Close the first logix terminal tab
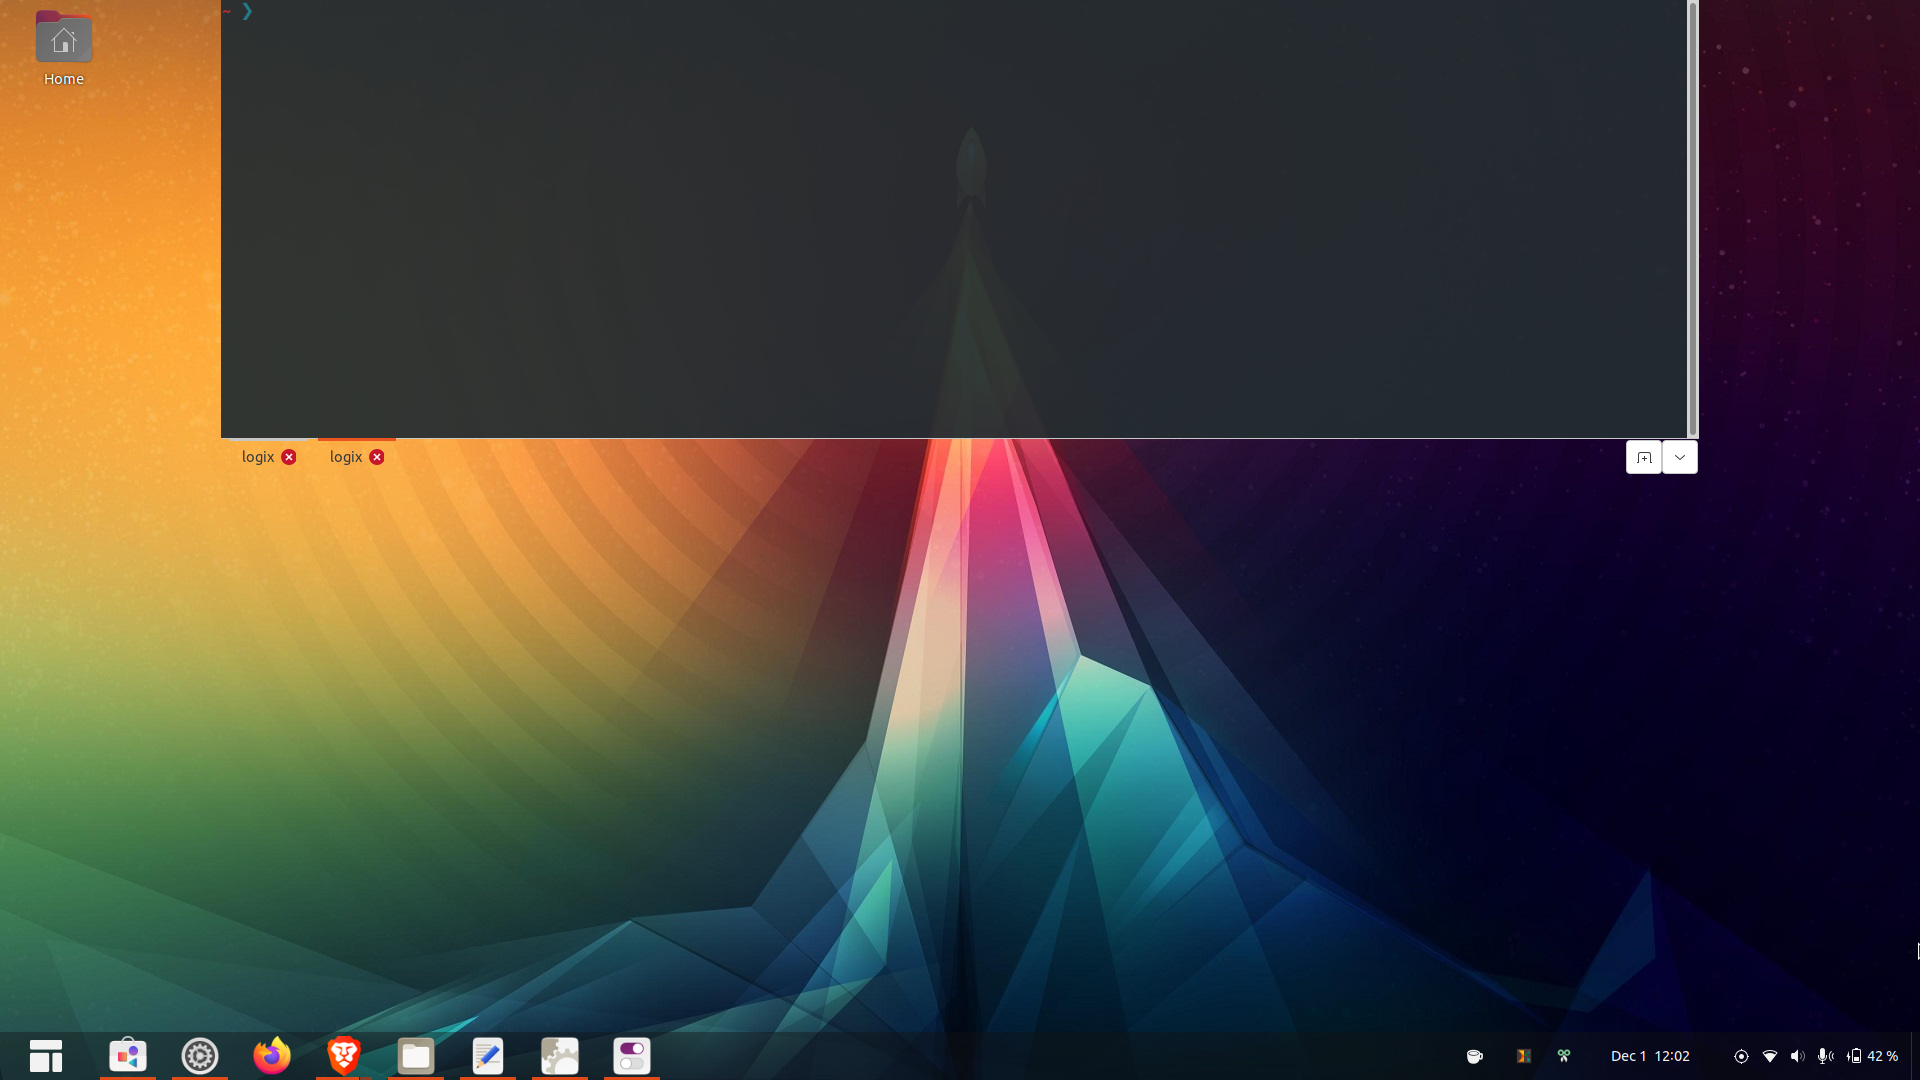 click(289, 457)
